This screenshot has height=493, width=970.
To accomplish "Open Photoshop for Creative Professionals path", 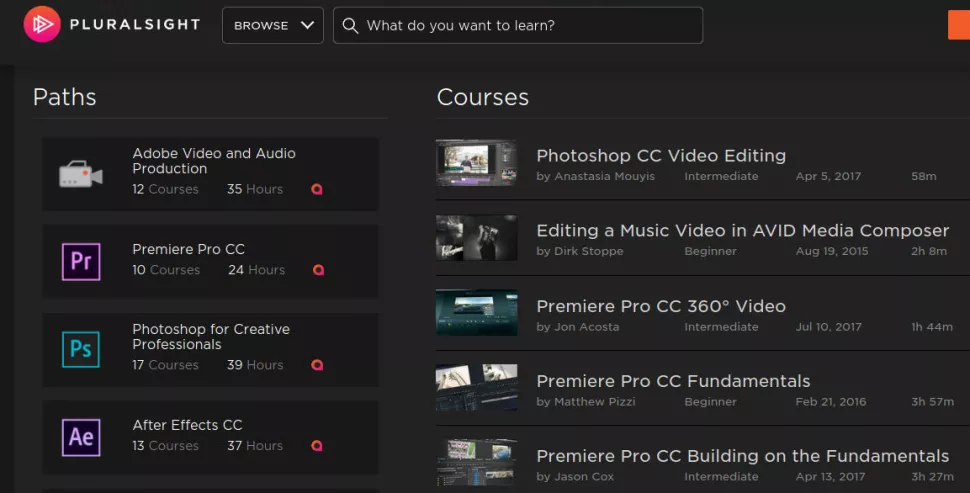I will coord(211,337).
